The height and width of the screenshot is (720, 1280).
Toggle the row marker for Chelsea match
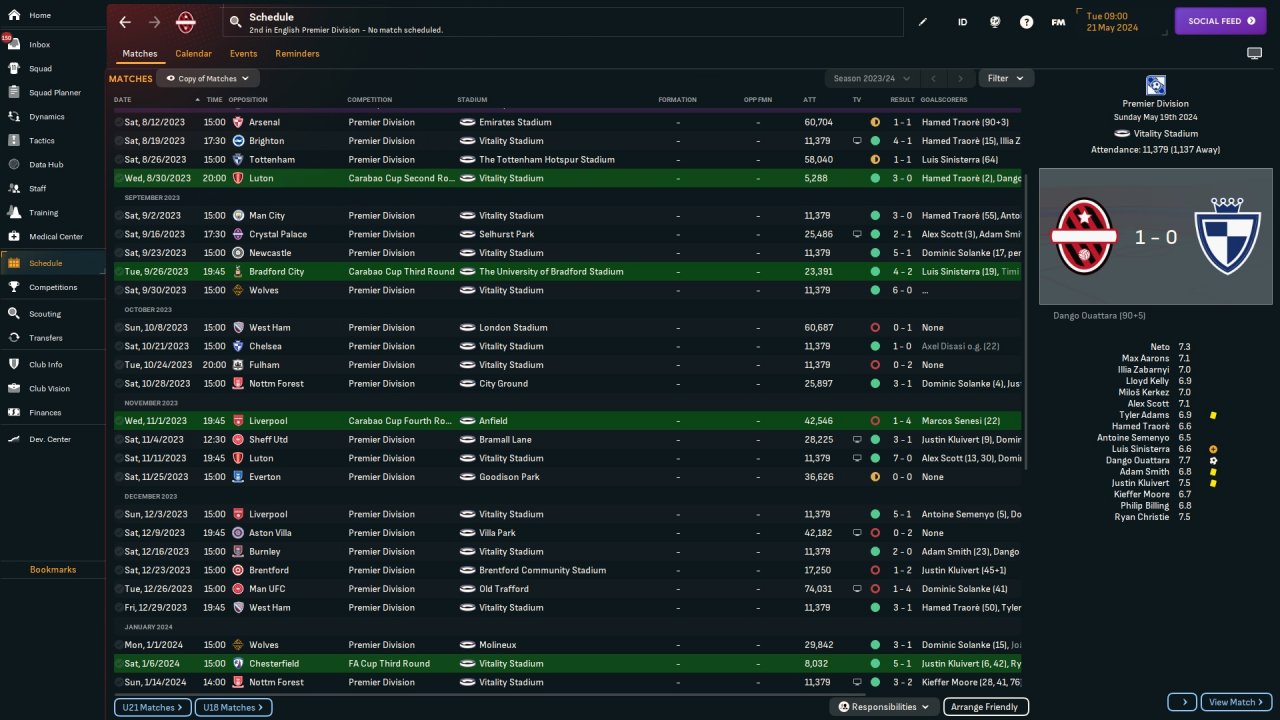tap(119, 346)
